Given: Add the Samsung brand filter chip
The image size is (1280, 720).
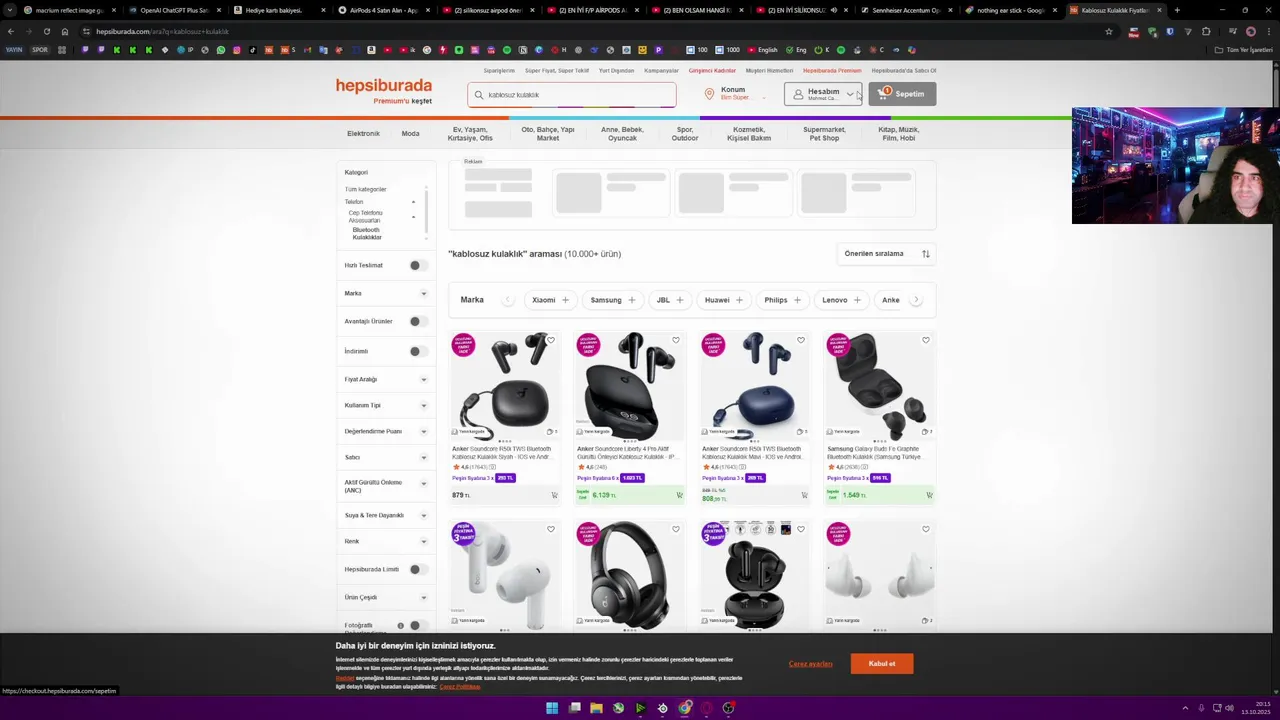Looking at the screenshot, I should tap(612, 300).
